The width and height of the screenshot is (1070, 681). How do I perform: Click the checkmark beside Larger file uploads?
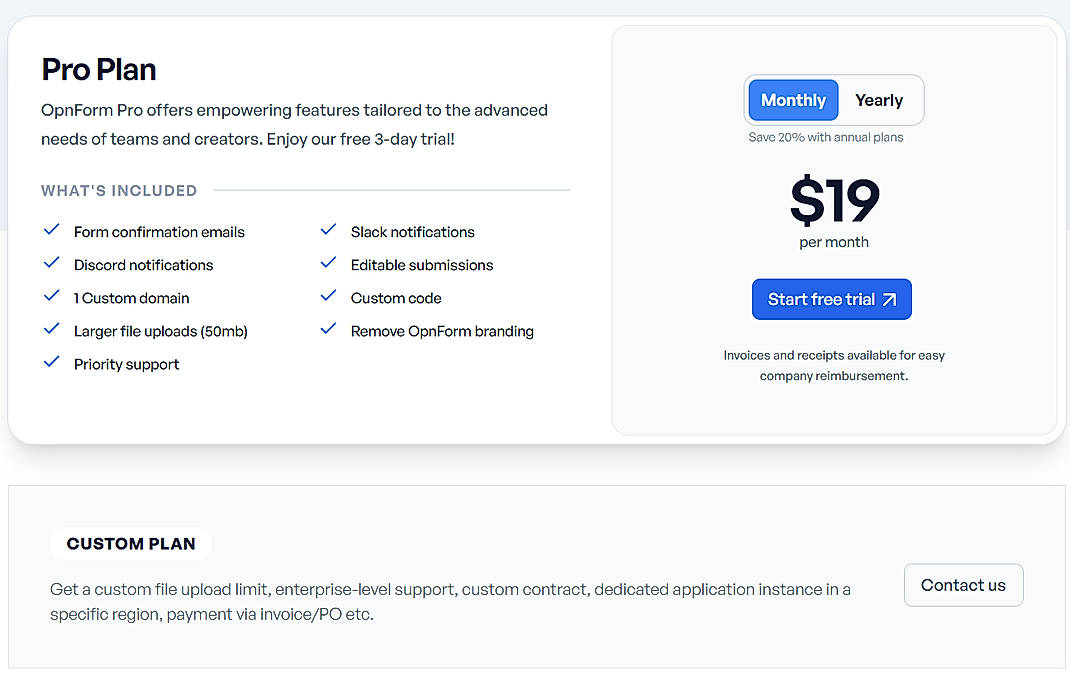tap(52, 330)
